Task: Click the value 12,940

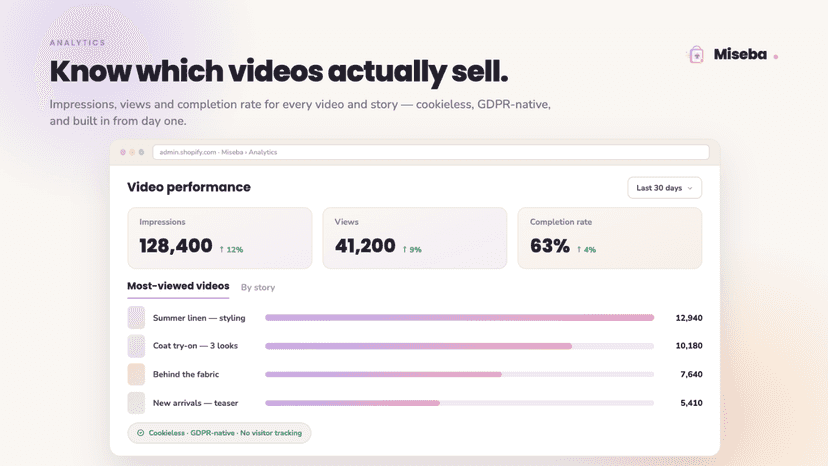Action: (x=689, y=318)
